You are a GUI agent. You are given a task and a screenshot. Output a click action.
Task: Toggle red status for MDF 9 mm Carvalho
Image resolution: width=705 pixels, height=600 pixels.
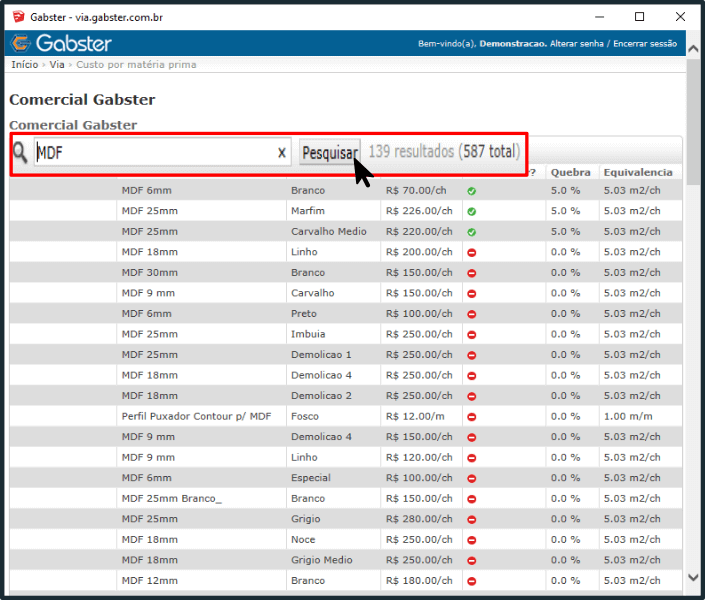point(471,294)
